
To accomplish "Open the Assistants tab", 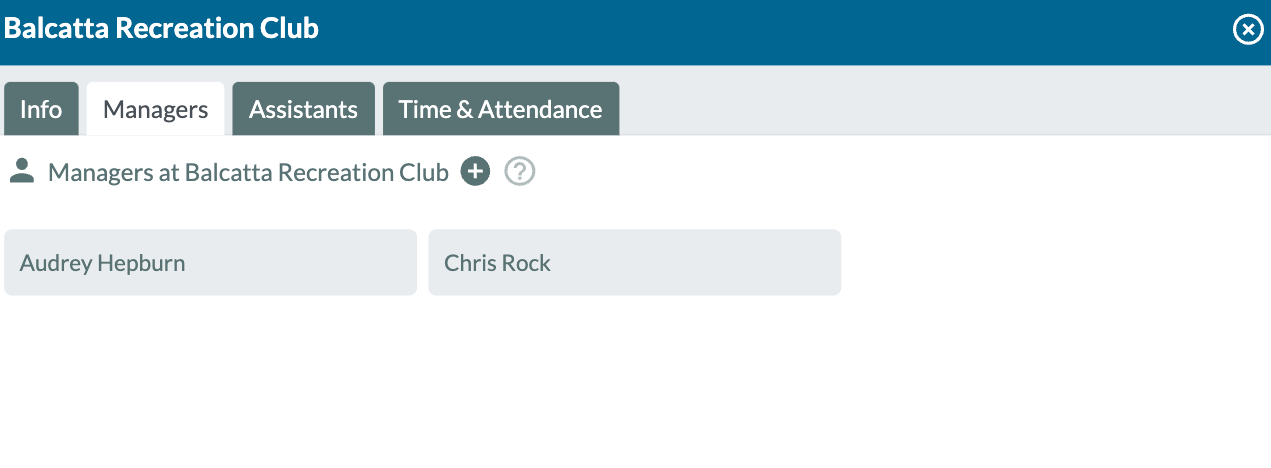I will (x=303, y=109).
